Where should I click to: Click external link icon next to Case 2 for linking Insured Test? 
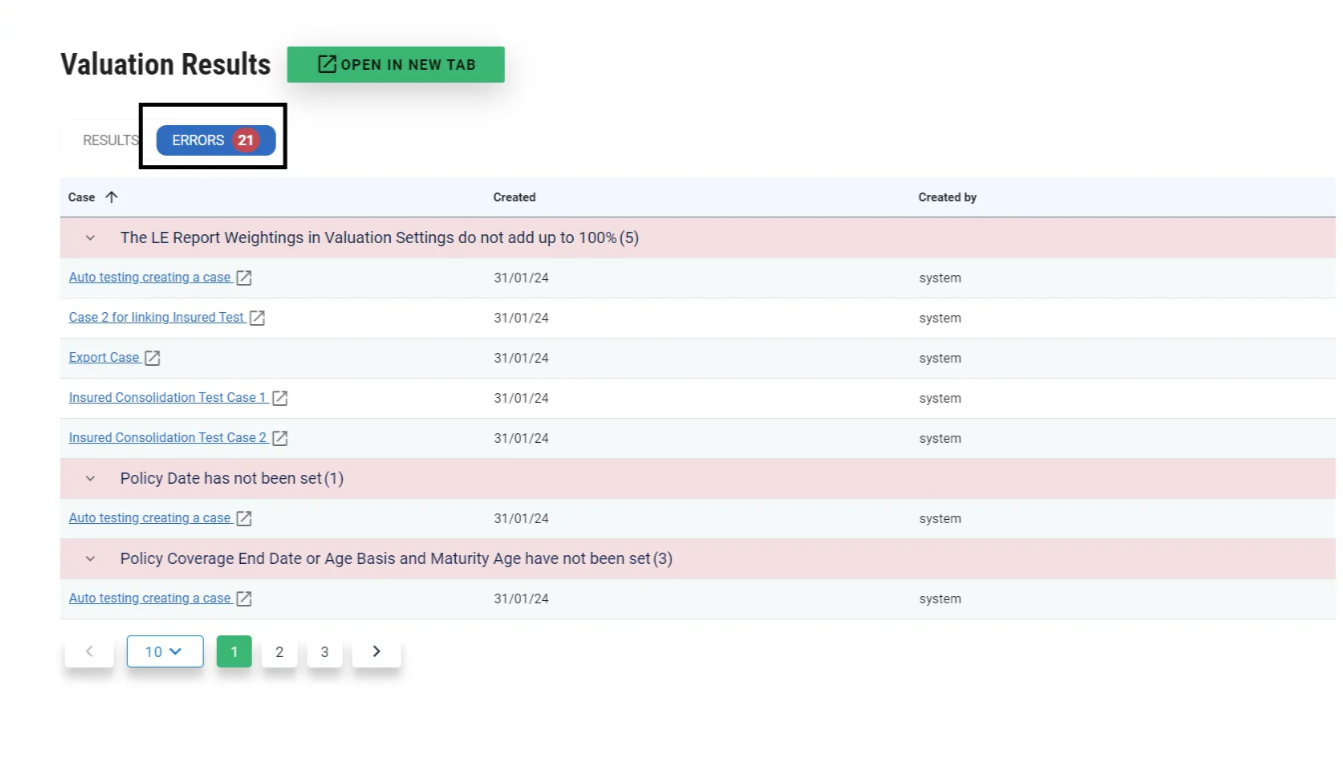pyautogui.click(x=257, y=318)
